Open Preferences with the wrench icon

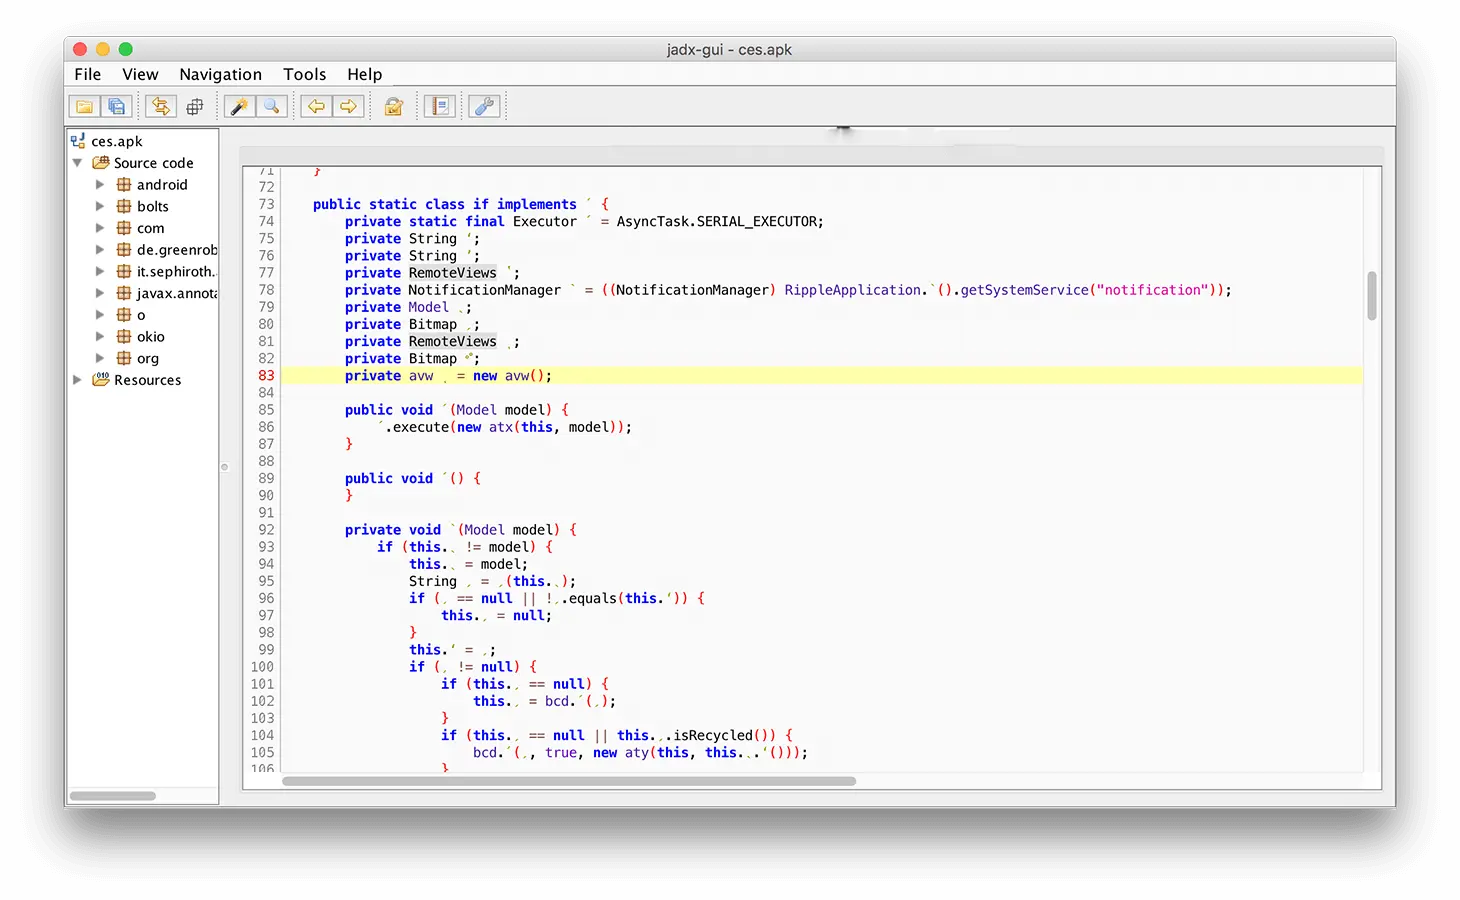pos(484,106)
